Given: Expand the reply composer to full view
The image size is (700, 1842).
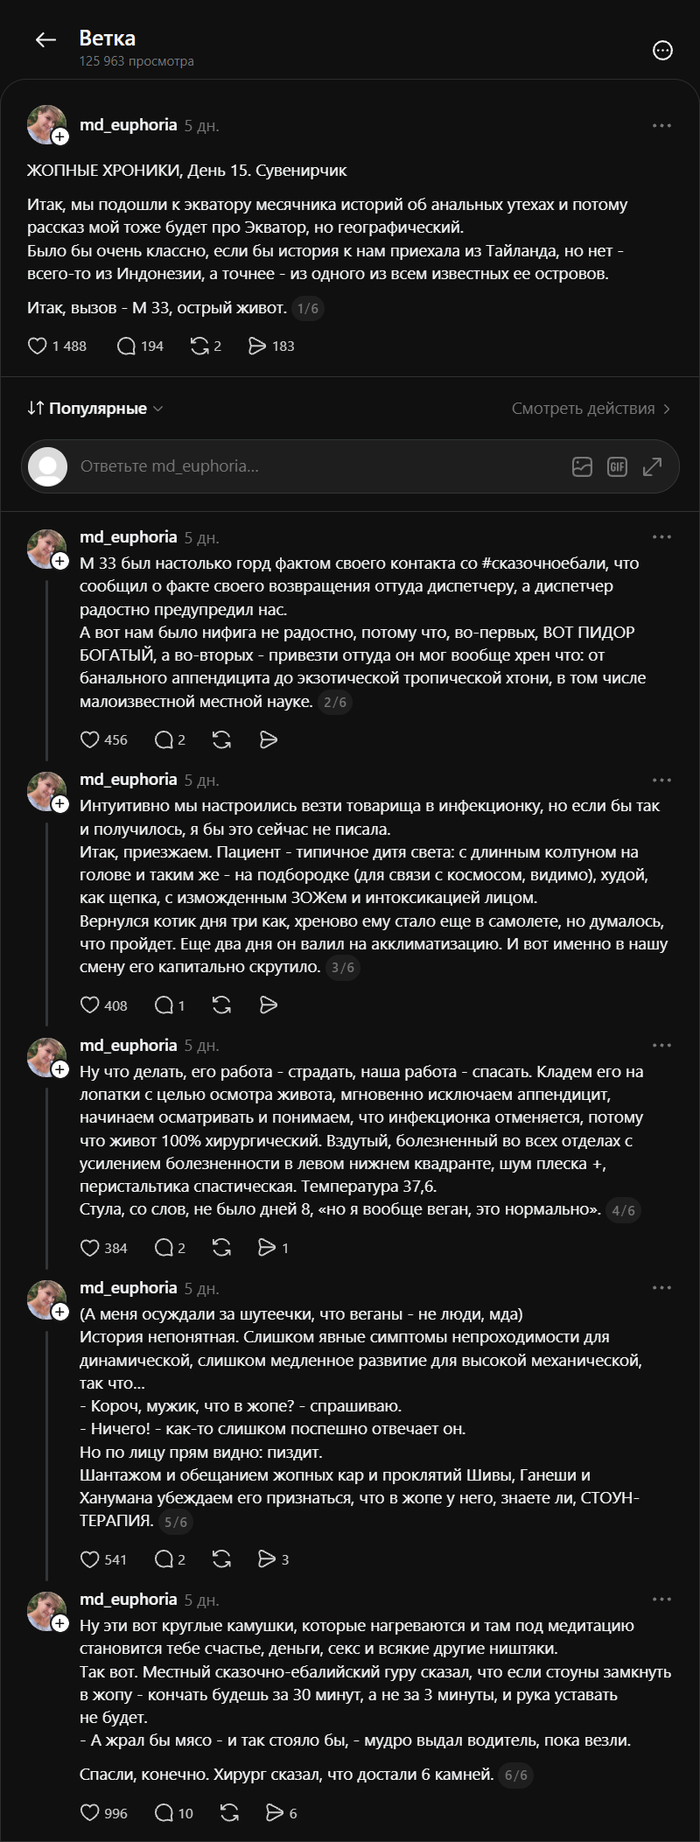Looking at the screenshot, I should tap(652, 466).
